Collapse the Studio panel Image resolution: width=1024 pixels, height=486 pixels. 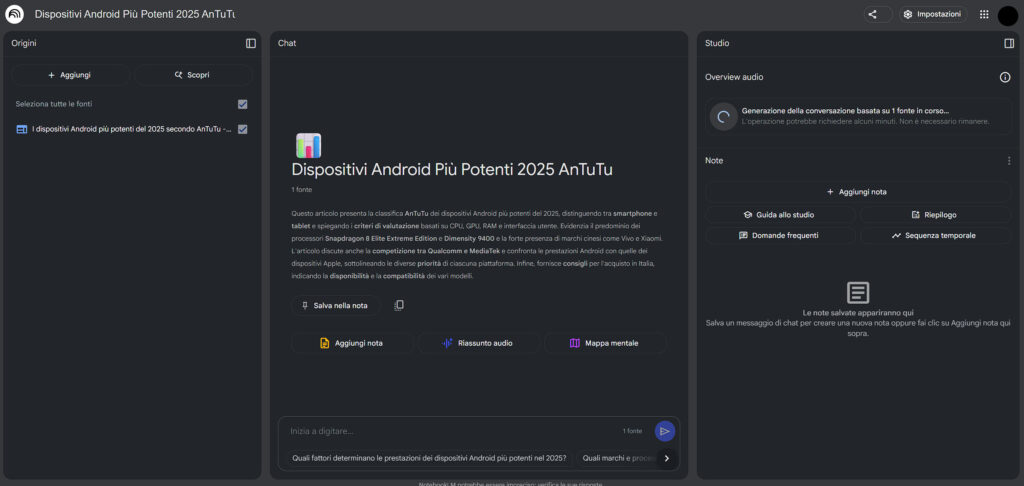coord(1009,43)
